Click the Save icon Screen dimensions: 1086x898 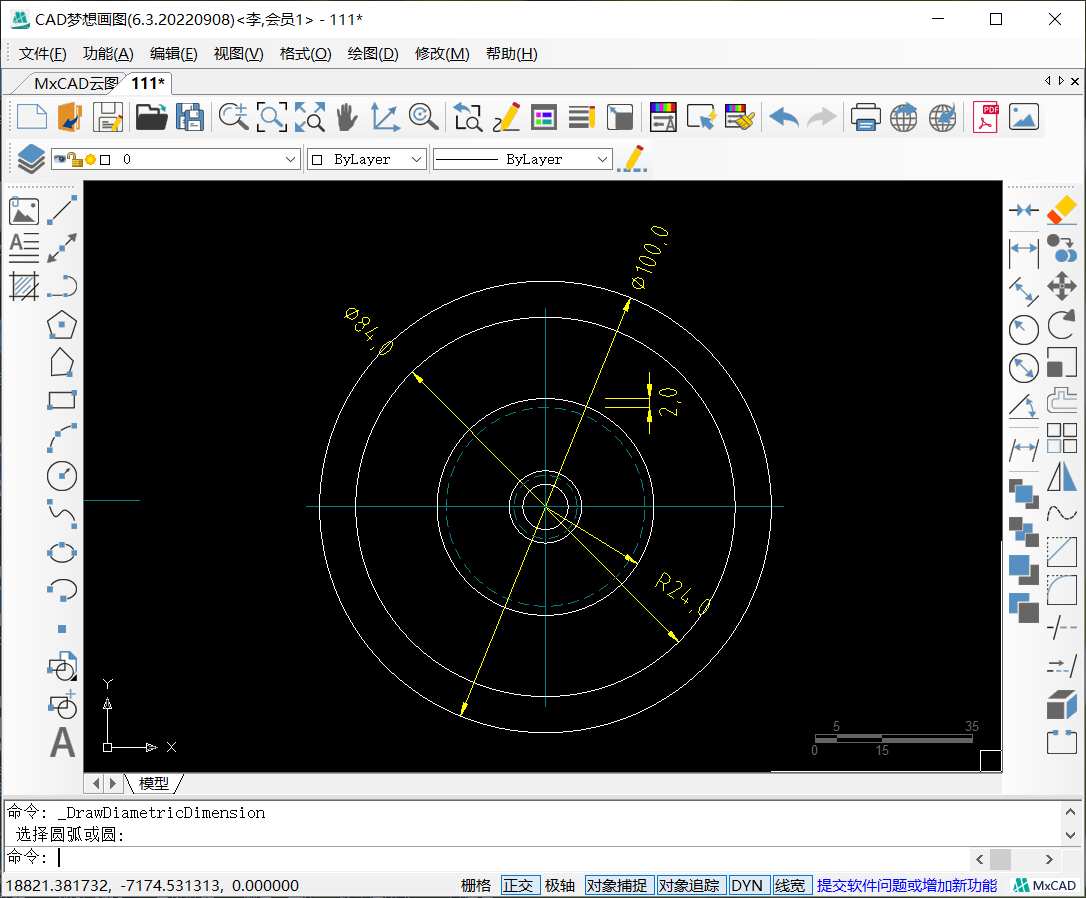[107, 117]
